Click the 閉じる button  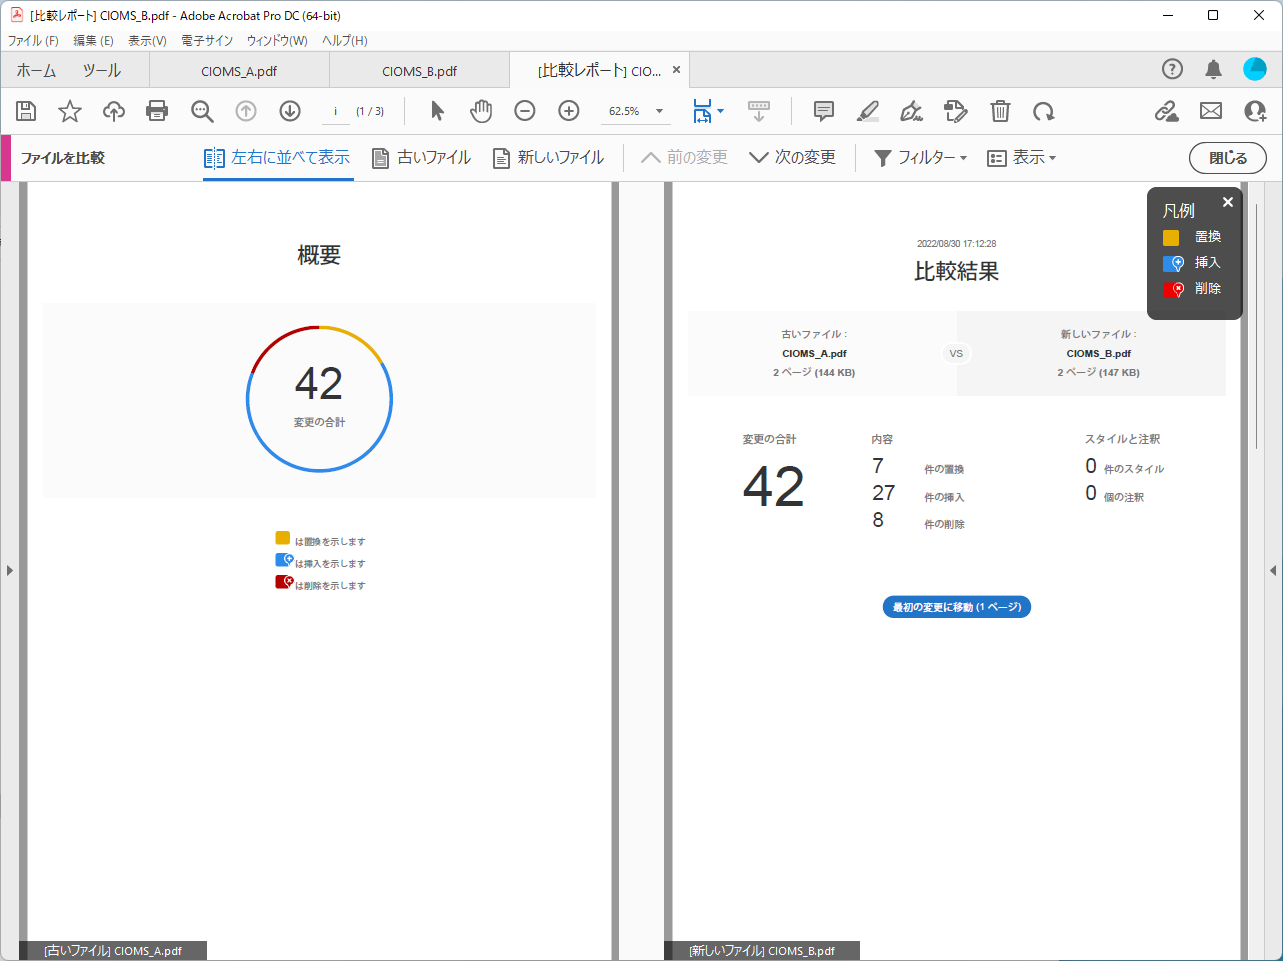pyautogui.click(x=1228, y=158)
